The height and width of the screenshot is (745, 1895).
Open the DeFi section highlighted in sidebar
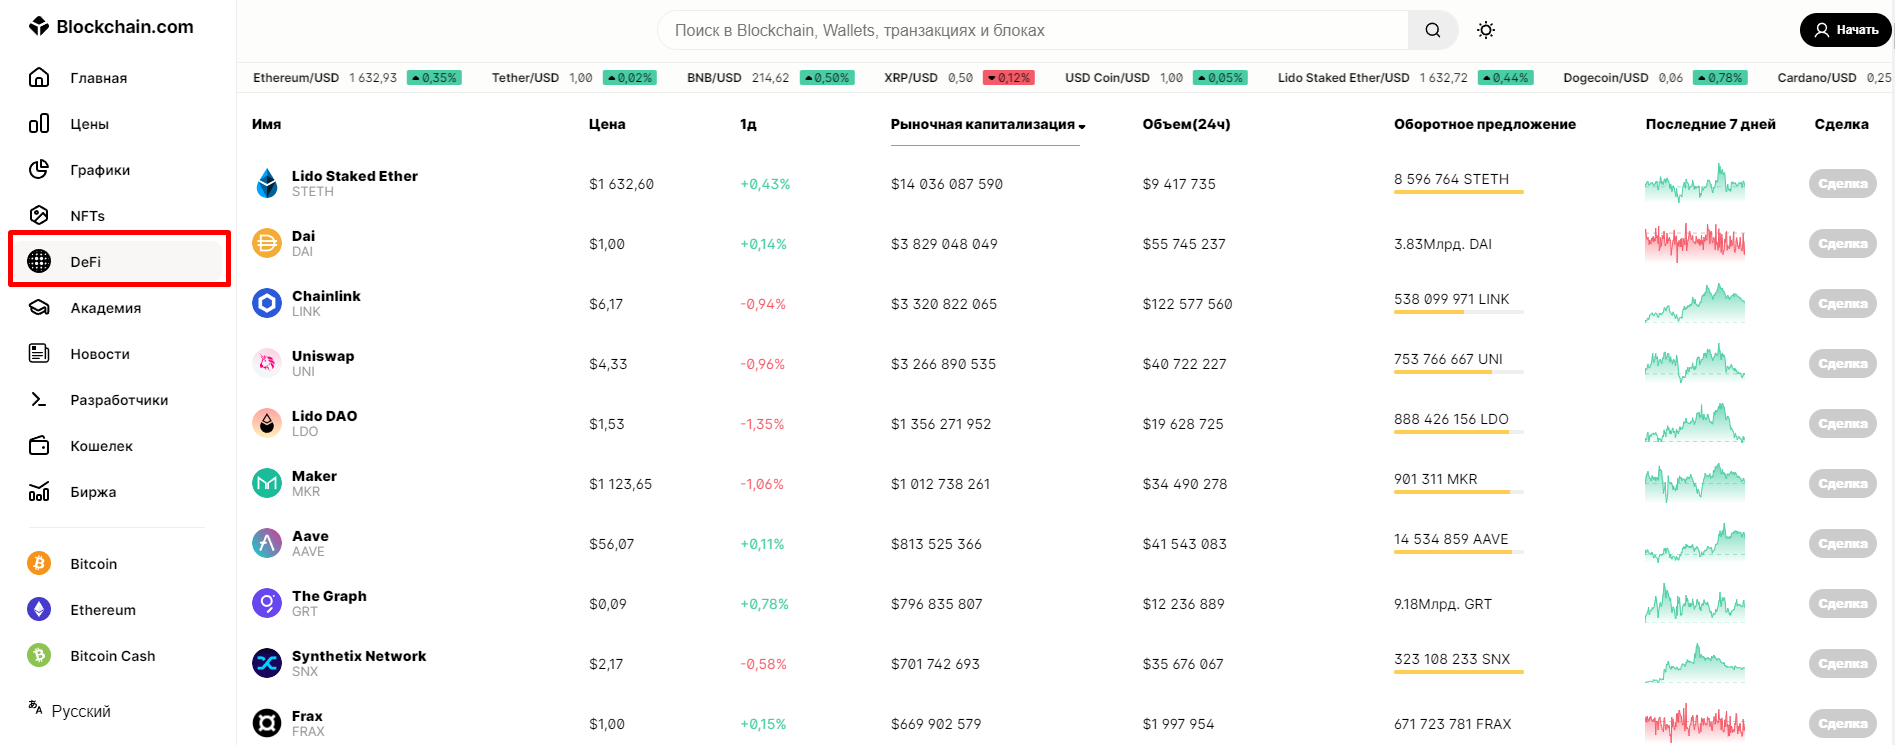pyautogui.click(x=88, y=261)
